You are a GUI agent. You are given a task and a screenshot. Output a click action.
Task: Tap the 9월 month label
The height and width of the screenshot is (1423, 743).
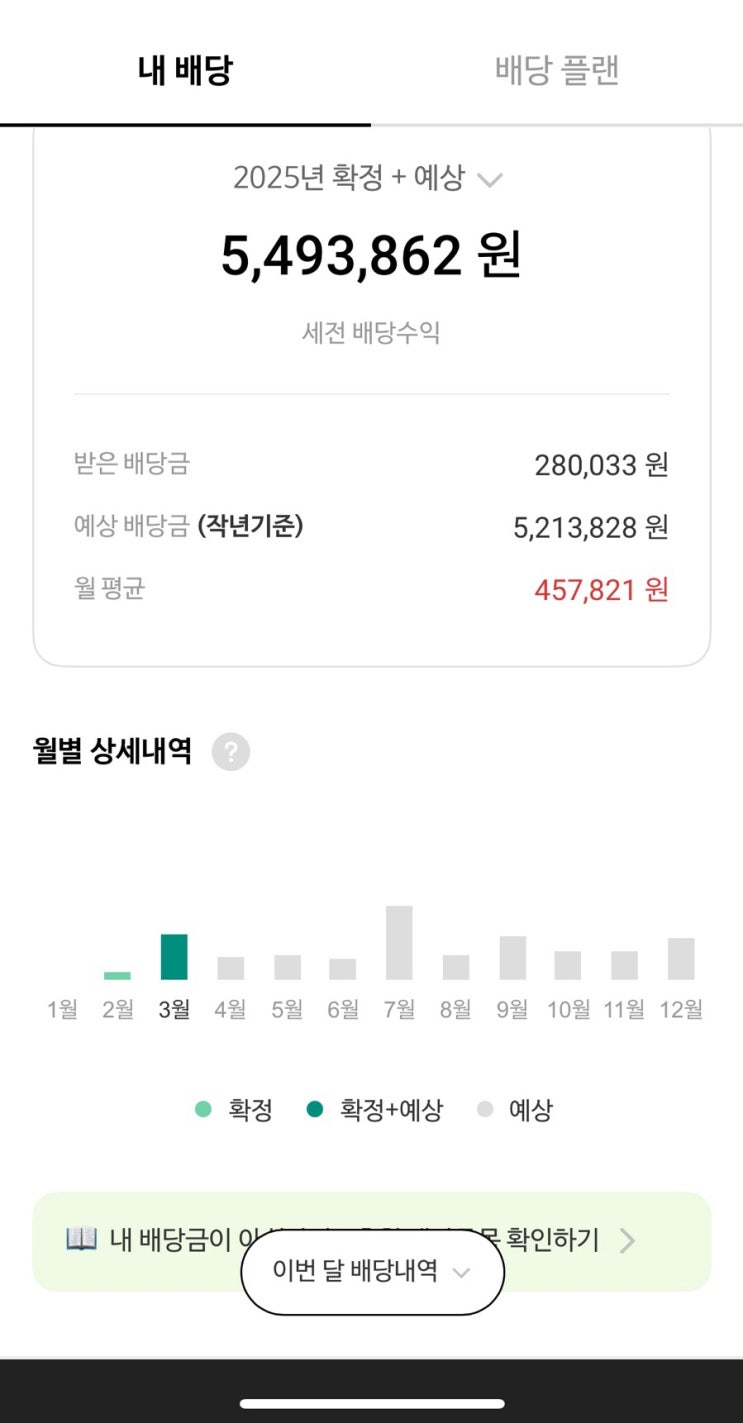(512, 1010)
